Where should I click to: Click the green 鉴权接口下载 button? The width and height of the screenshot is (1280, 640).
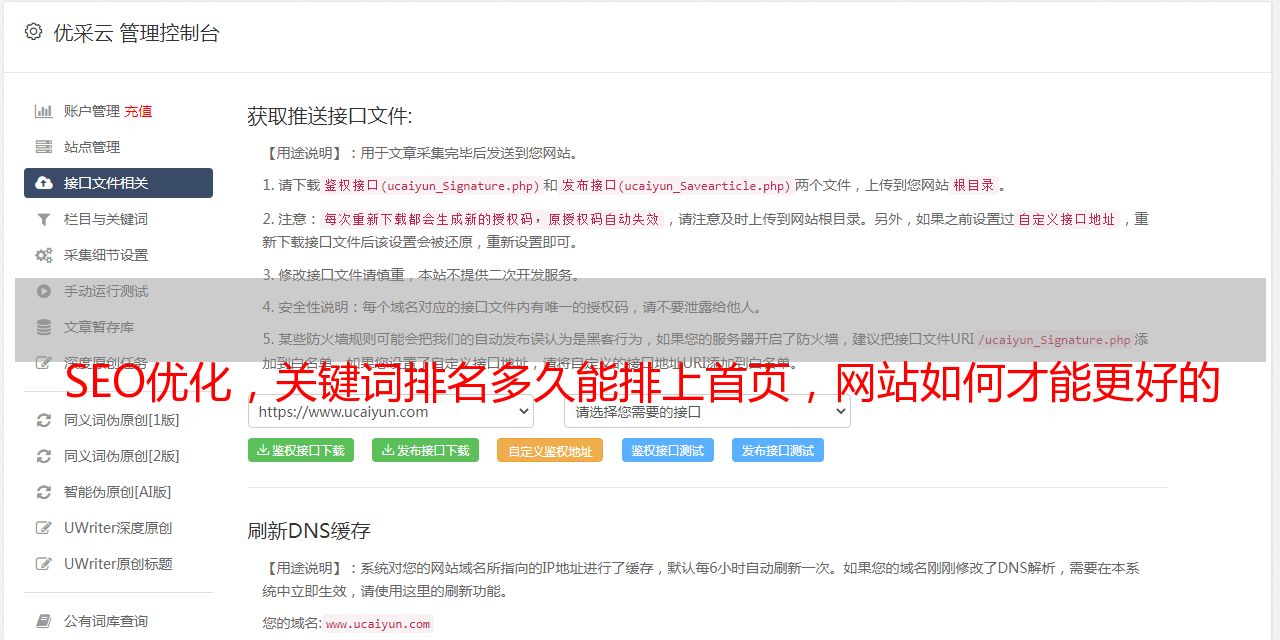[300, 450]
